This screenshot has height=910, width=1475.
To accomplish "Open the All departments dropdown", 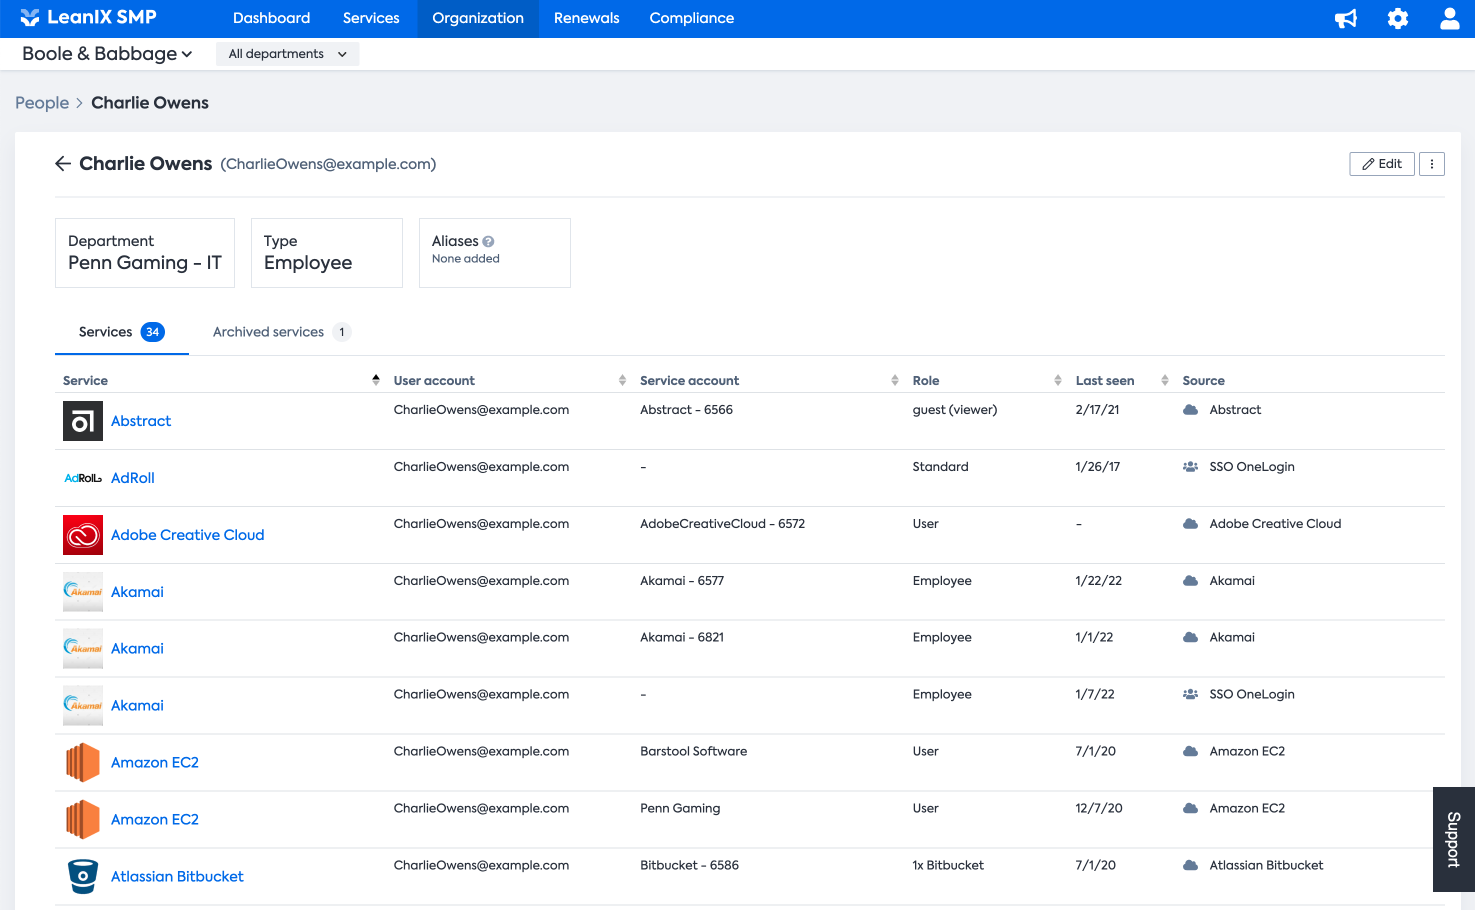I will 287,54.
